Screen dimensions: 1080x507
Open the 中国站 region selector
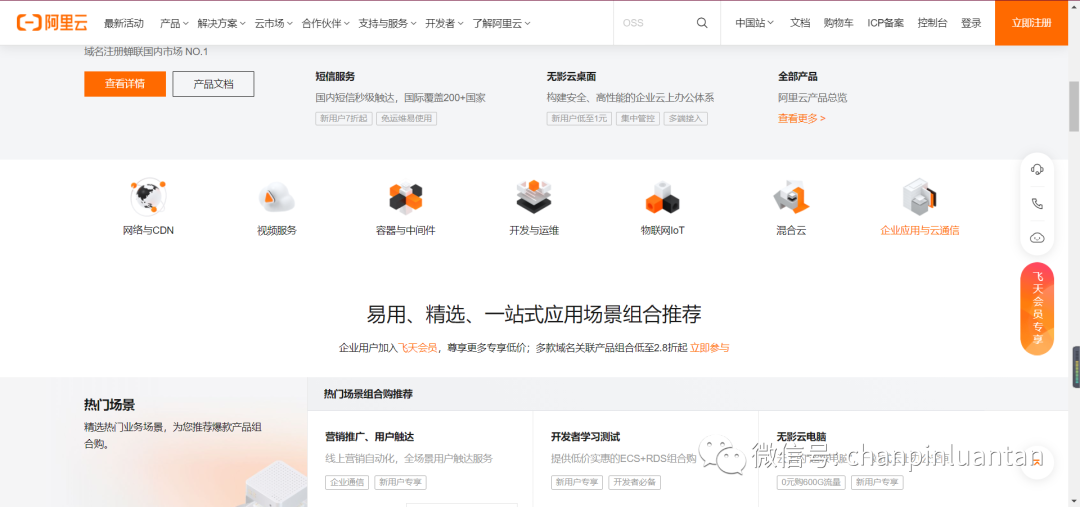coord(754,23)
